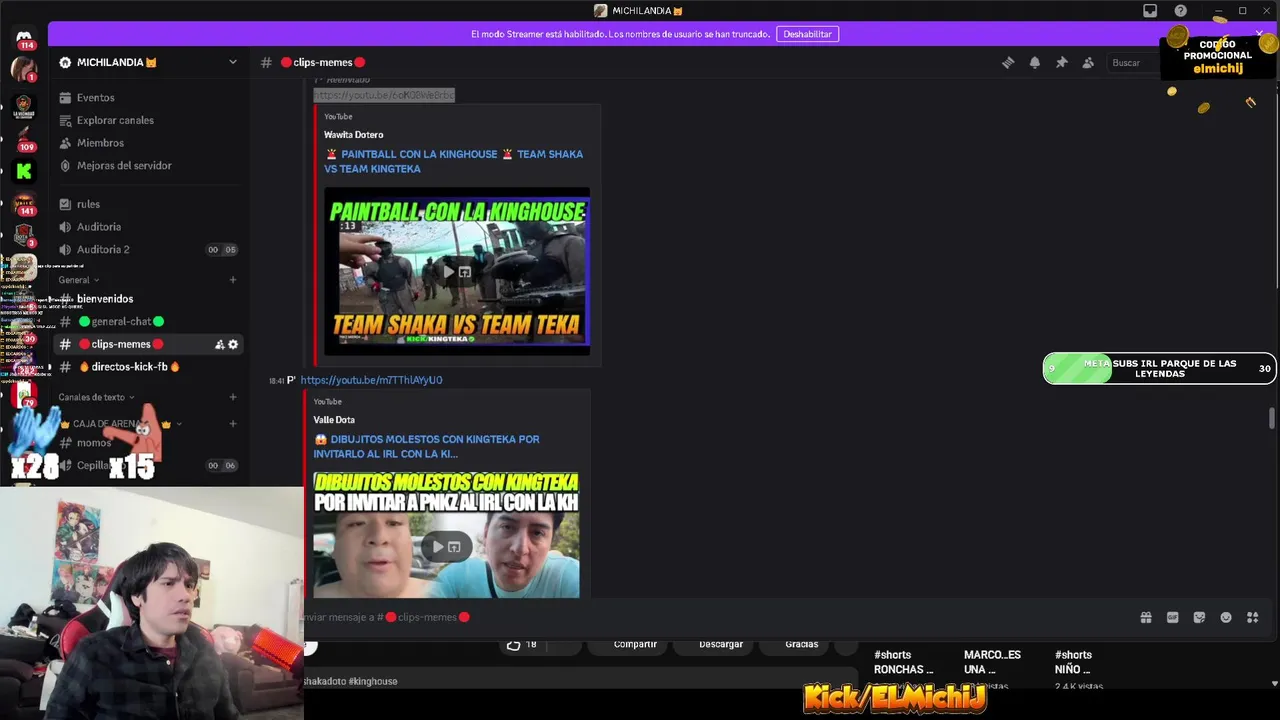The width and height of the screenshot is (1280, 720).
Task: Collapse the CAJA DE ARENA category
Action: (x=120, y=424)
